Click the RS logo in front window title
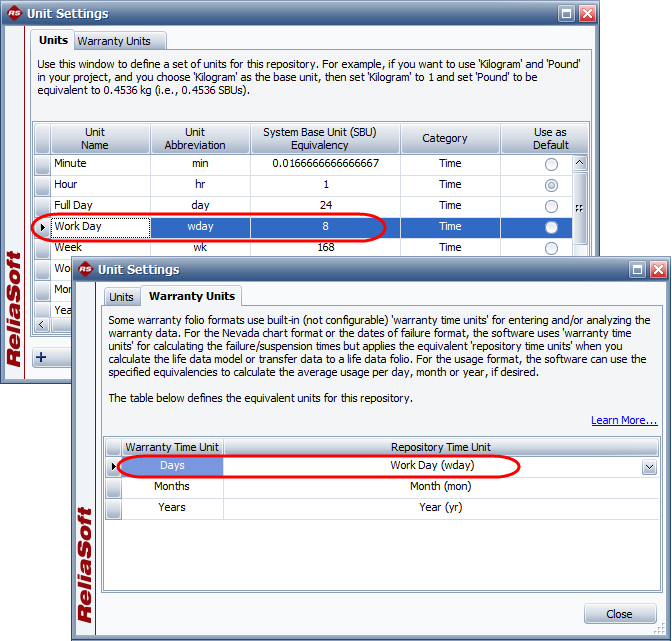 pos(86,269)
